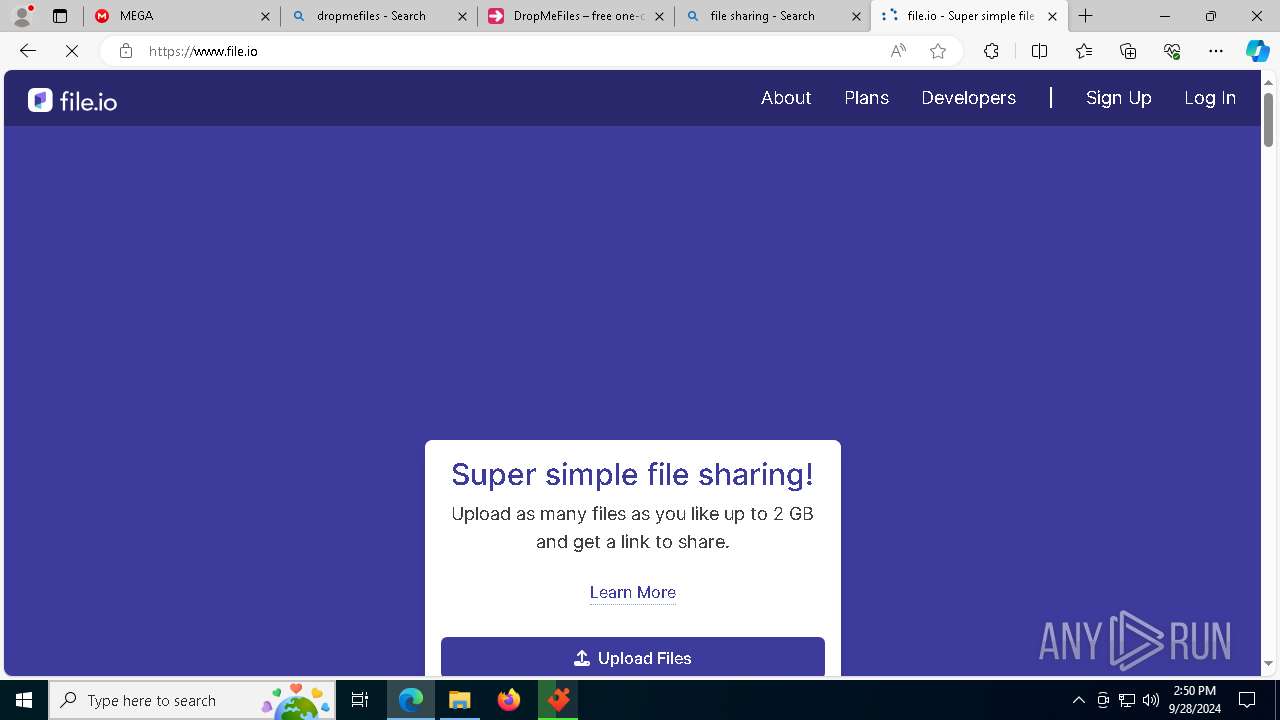Open File Explorer from taskbar
The height and width of the screenshot is (720, 1280).
coord(459,700)
